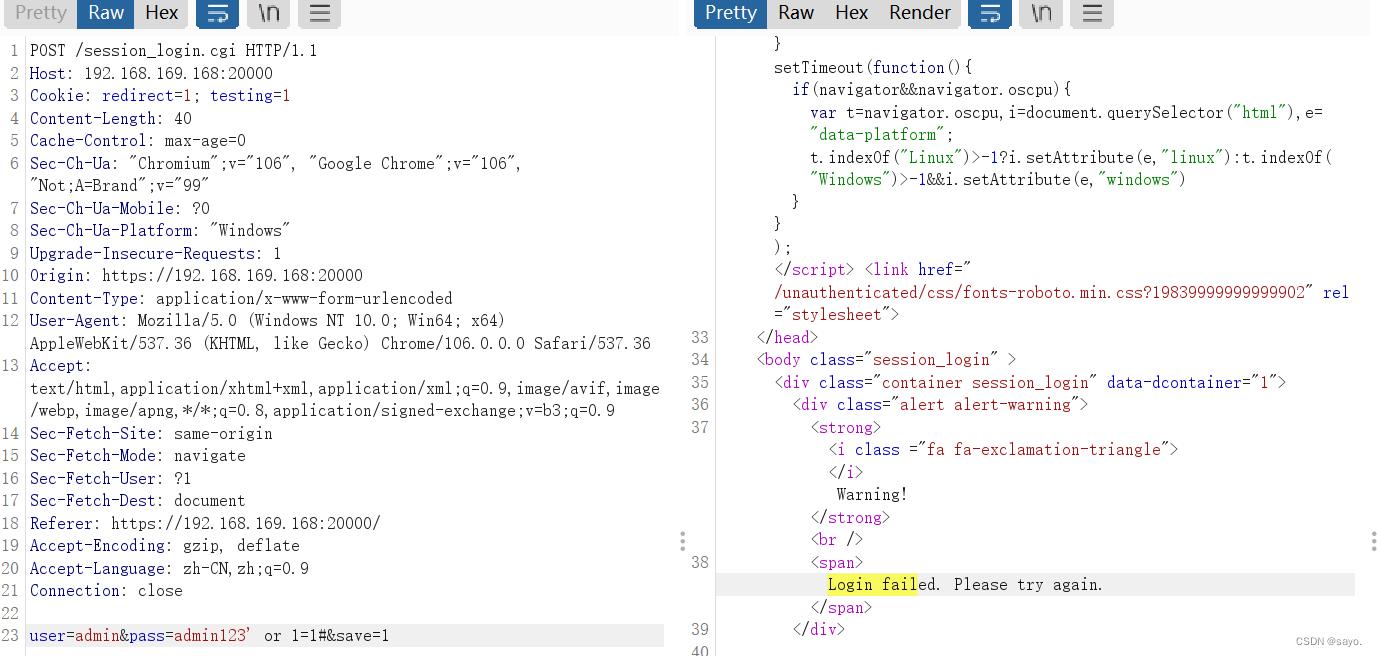Click the '/unauthenticated/css/fonts-roboto.min.css' path in response

1040,293
